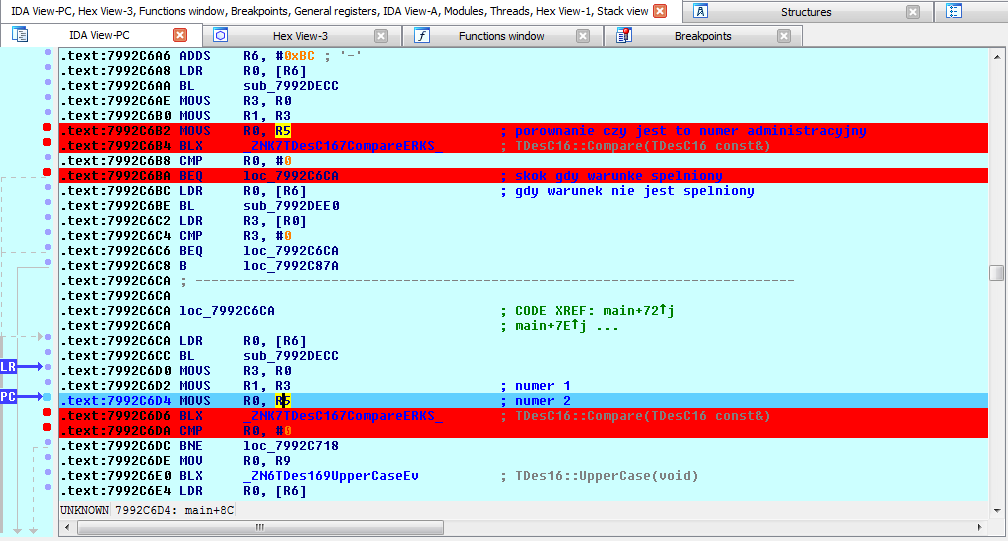
Task: Click the LR register marker
Action: 8,367
